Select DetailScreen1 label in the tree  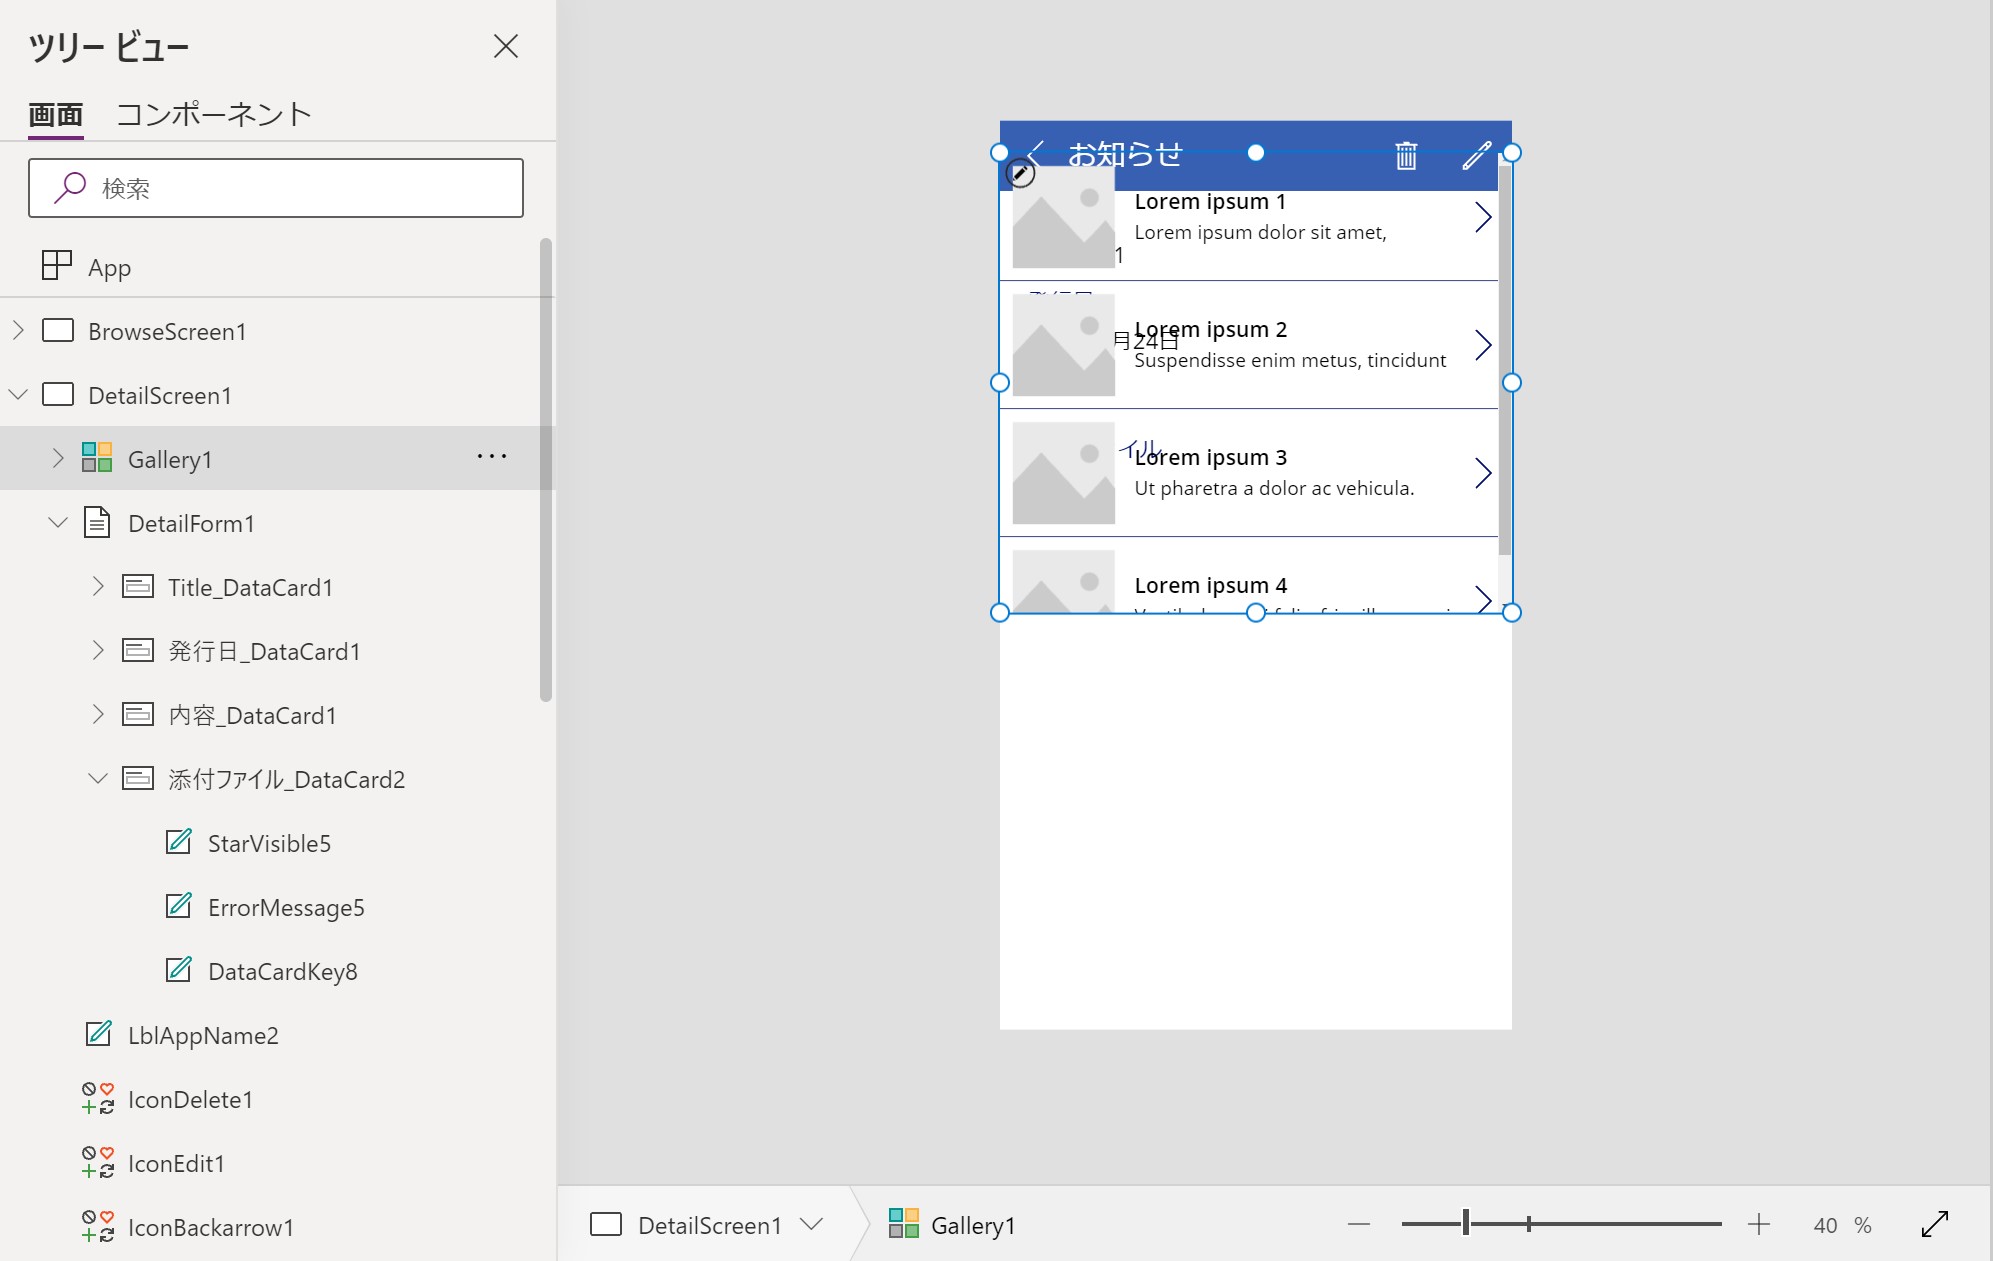pyautogui.click(x=160, y=396)
